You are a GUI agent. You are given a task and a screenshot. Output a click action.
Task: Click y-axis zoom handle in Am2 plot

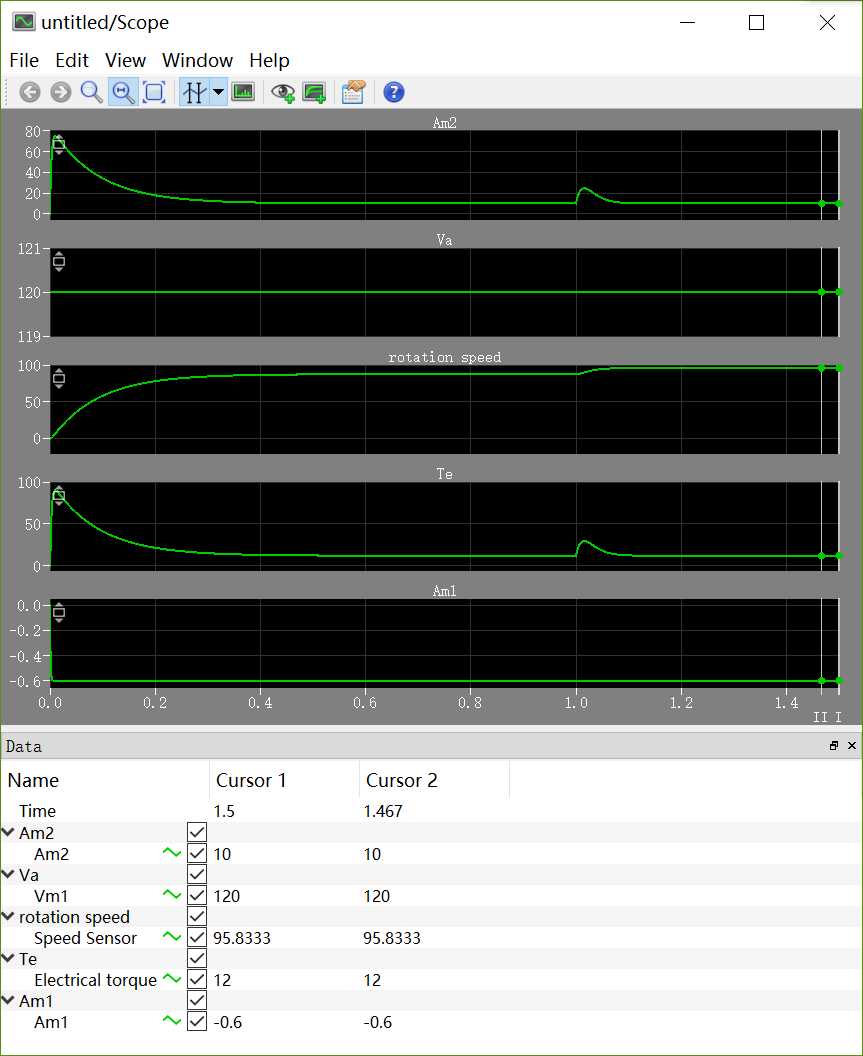(59, 144)
